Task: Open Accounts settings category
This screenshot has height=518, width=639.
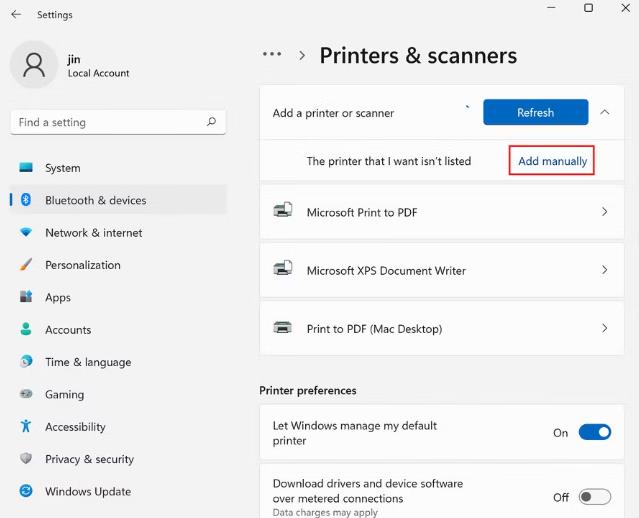Action: 118,330
